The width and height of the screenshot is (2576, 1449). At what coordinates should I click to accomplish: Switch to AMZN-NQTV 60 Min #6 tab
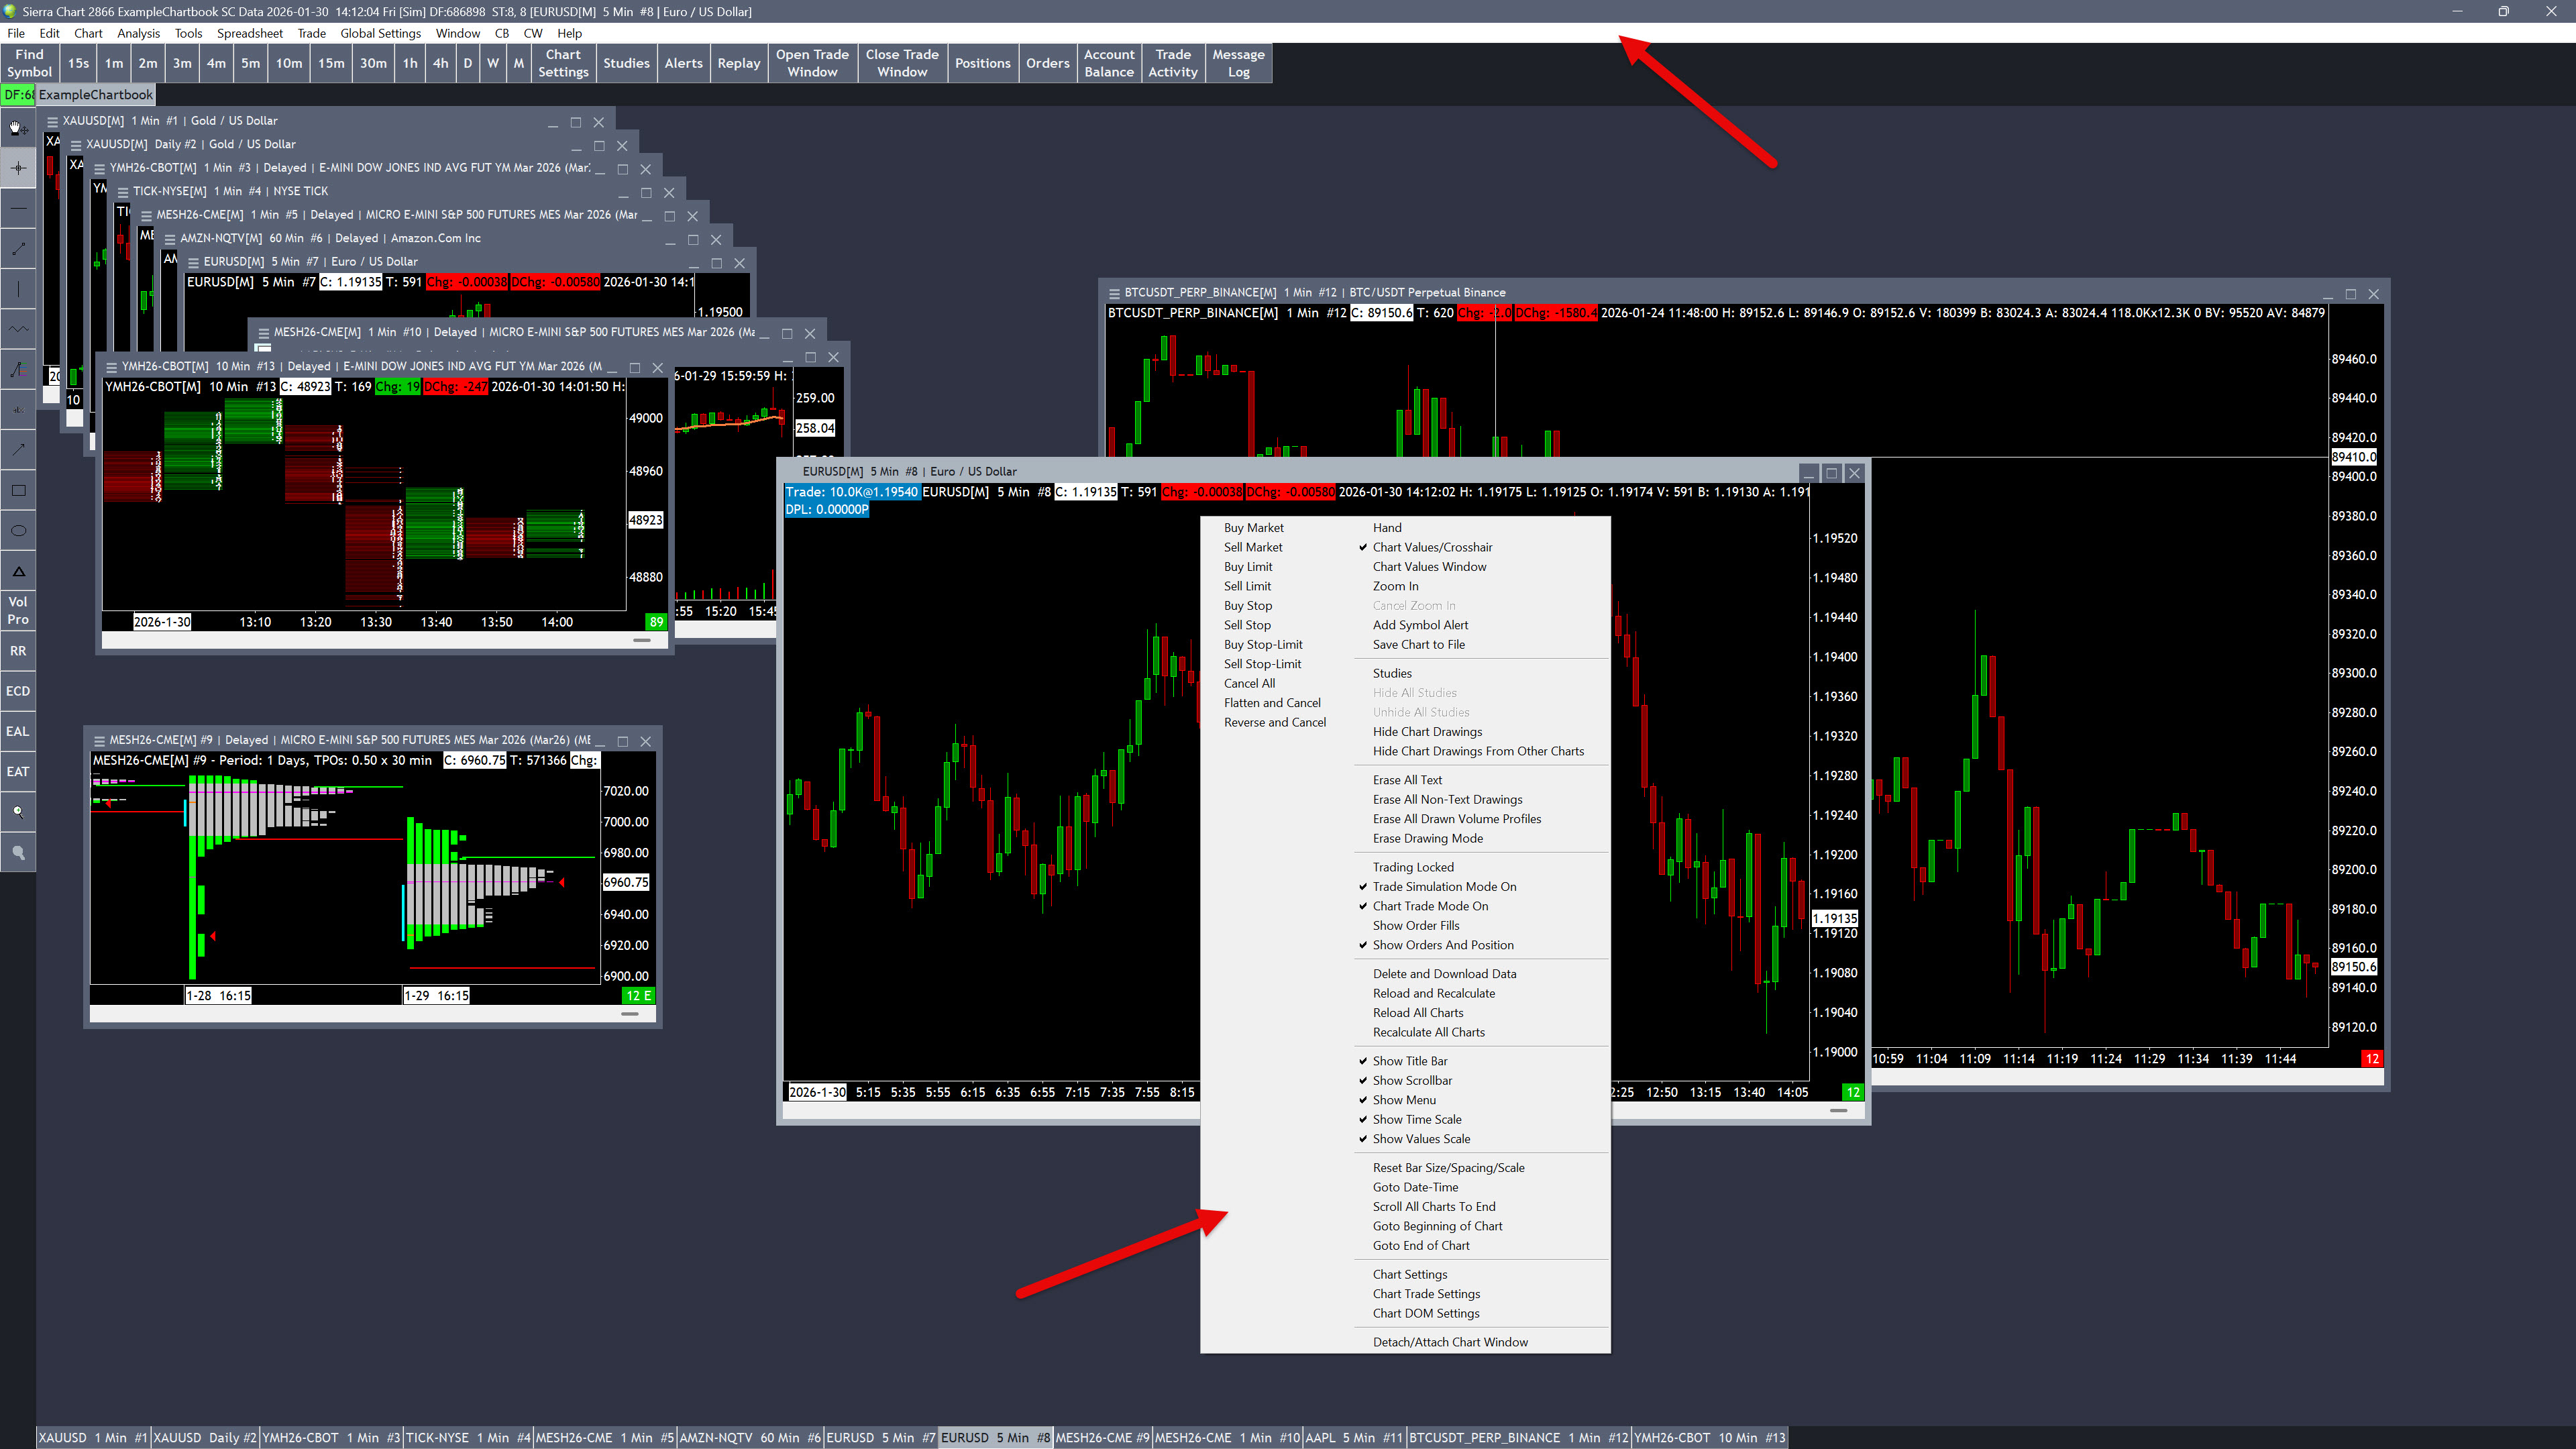click(749, 1438)
